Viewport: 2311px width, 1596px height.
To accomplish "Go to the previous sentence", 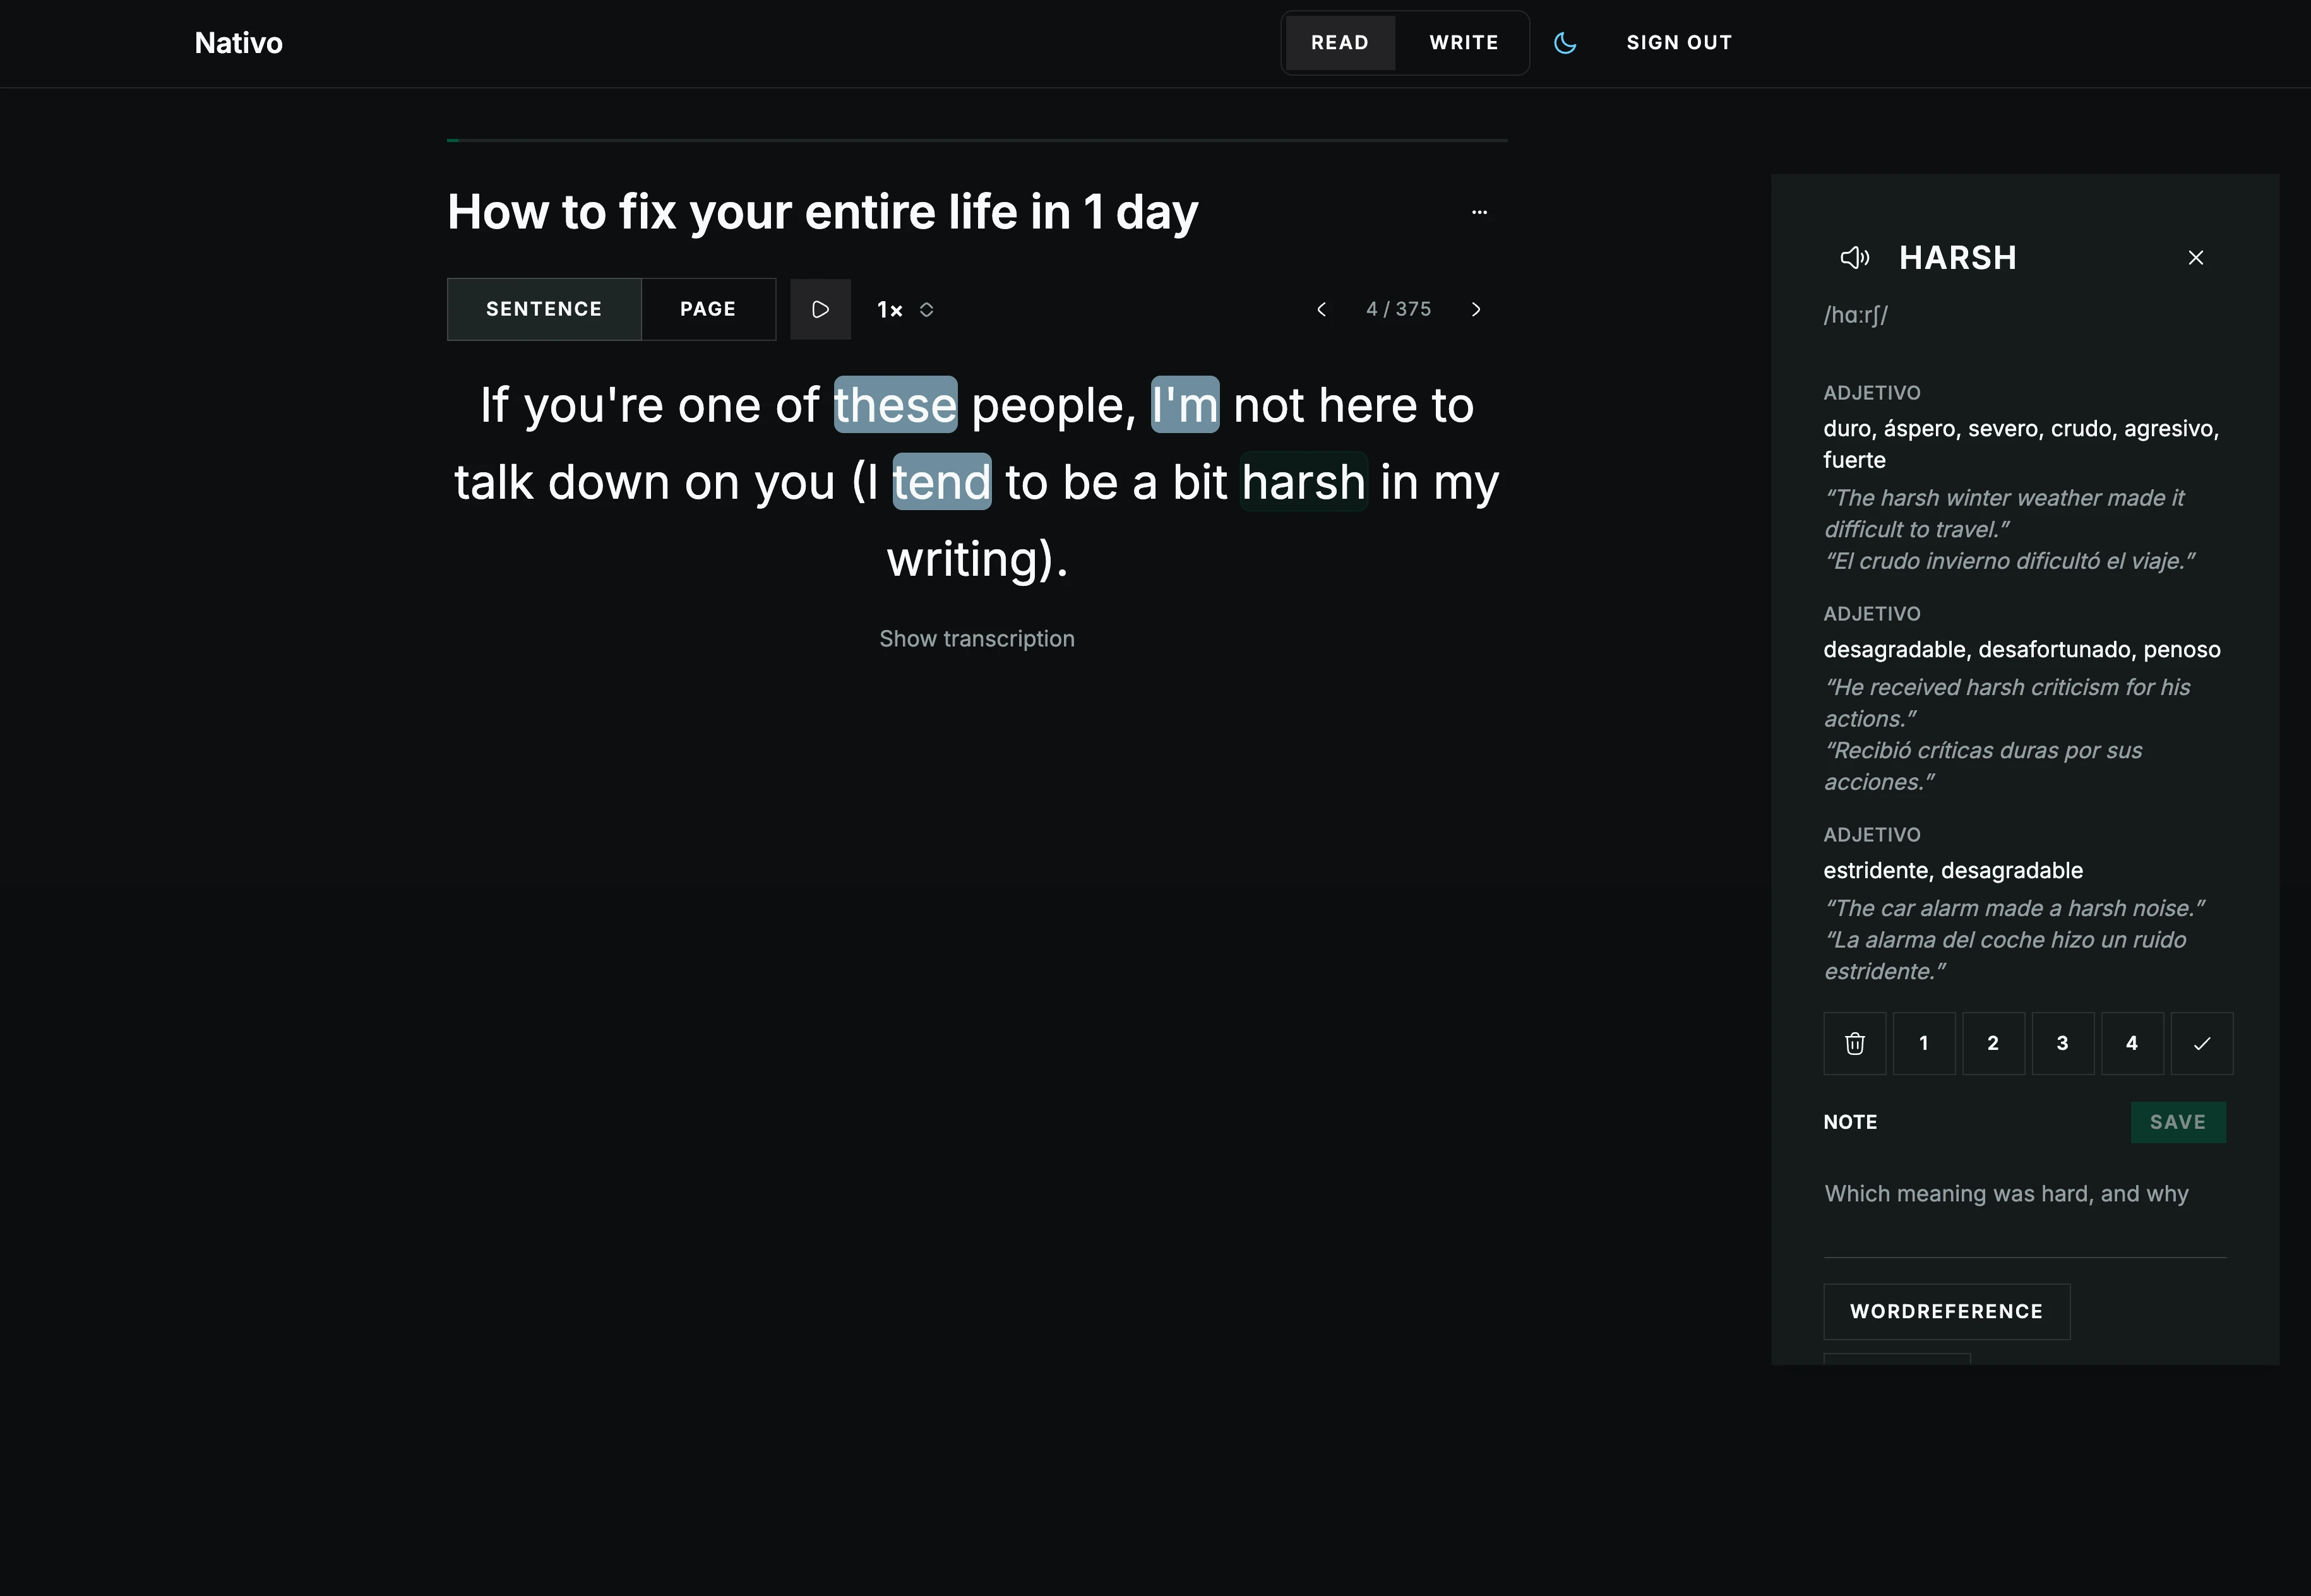I will tap(1322, 309).
